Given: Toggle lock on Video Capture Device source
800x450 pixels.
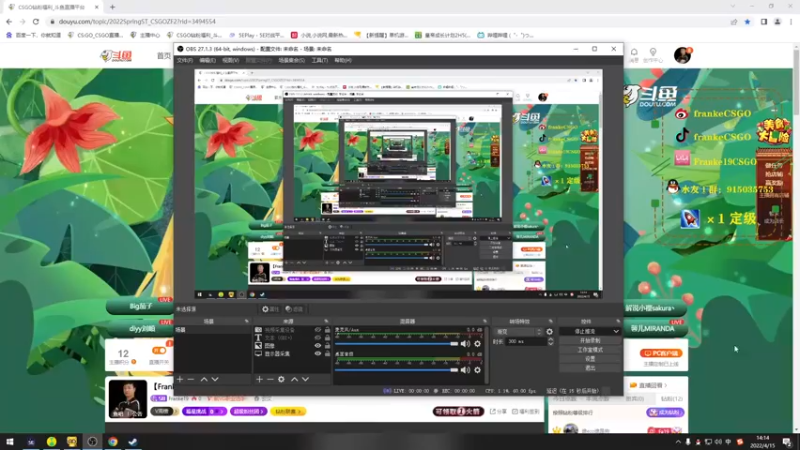Looking at the screenshot, I should pos(328,330).
